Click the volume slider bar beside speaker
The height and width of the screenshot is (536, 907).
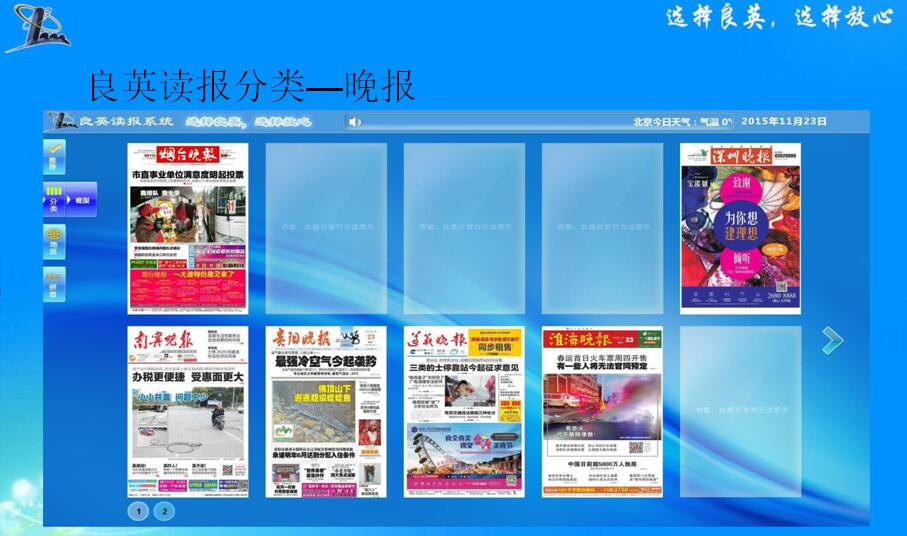point(480,122)
